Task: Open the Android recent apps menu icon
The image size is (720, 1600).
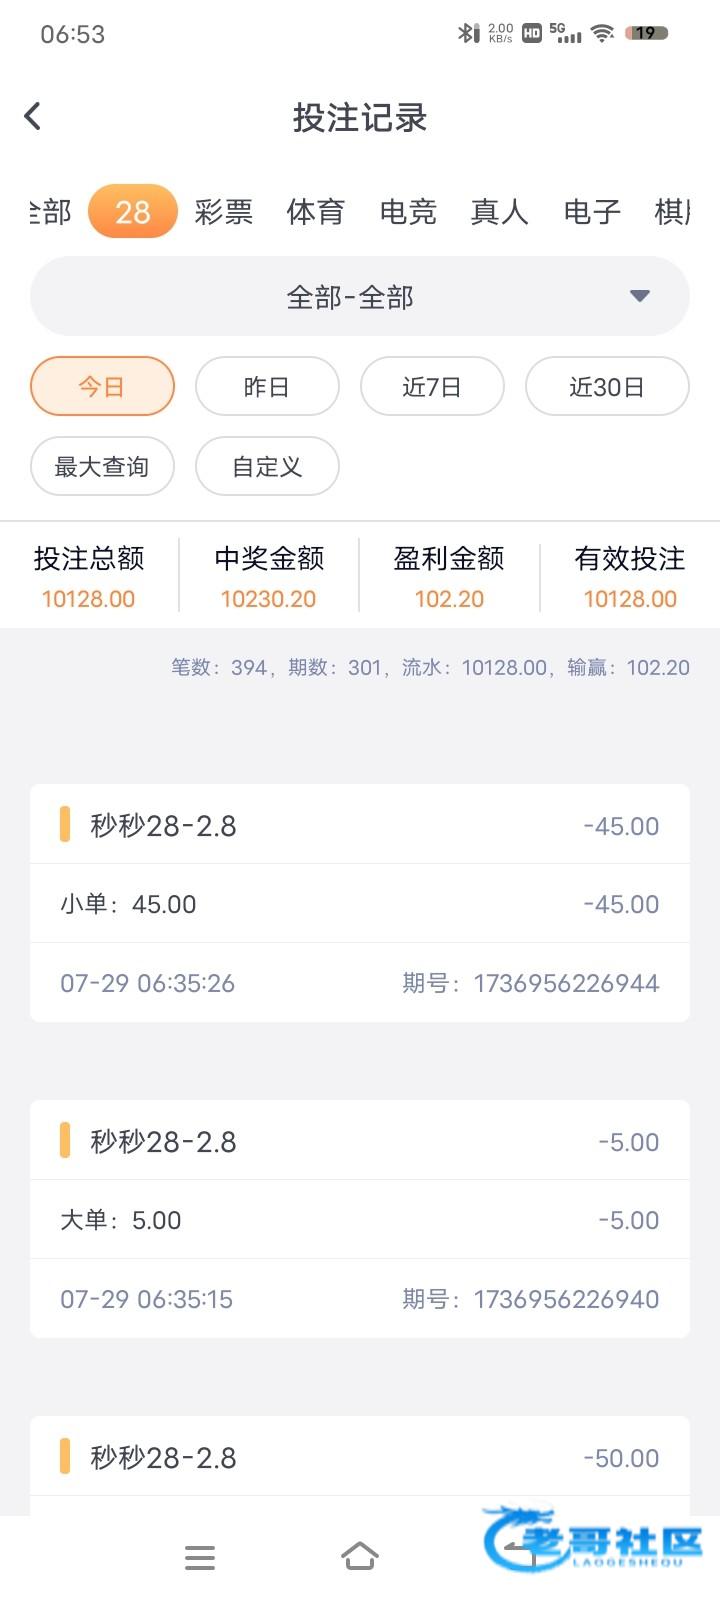Action: click(200, 1557)
